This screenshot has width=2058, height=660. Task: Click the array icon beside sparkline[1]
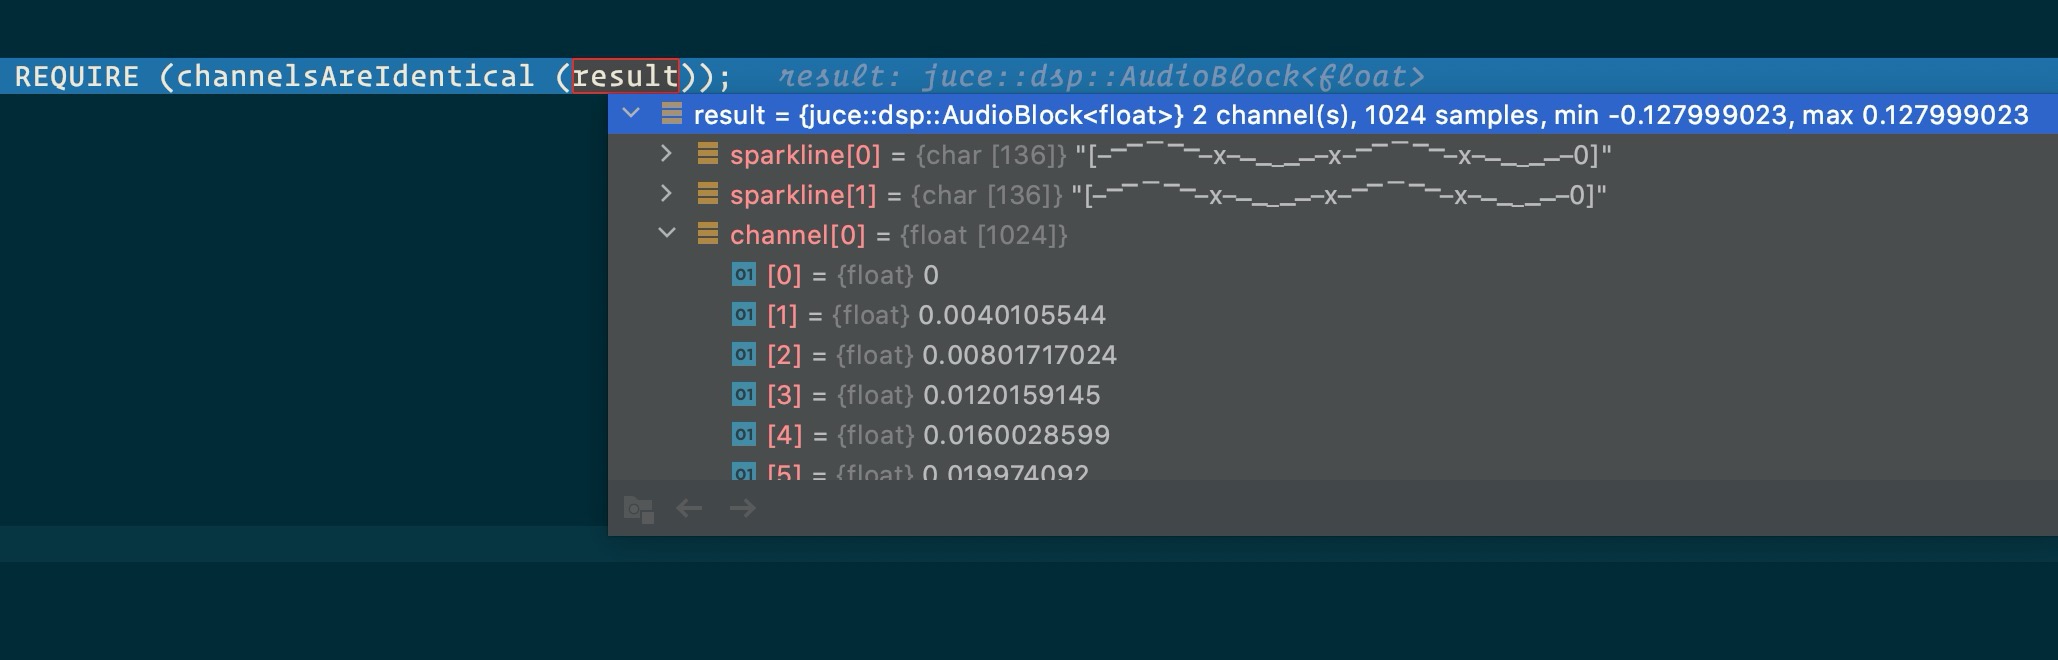point(708,194)
